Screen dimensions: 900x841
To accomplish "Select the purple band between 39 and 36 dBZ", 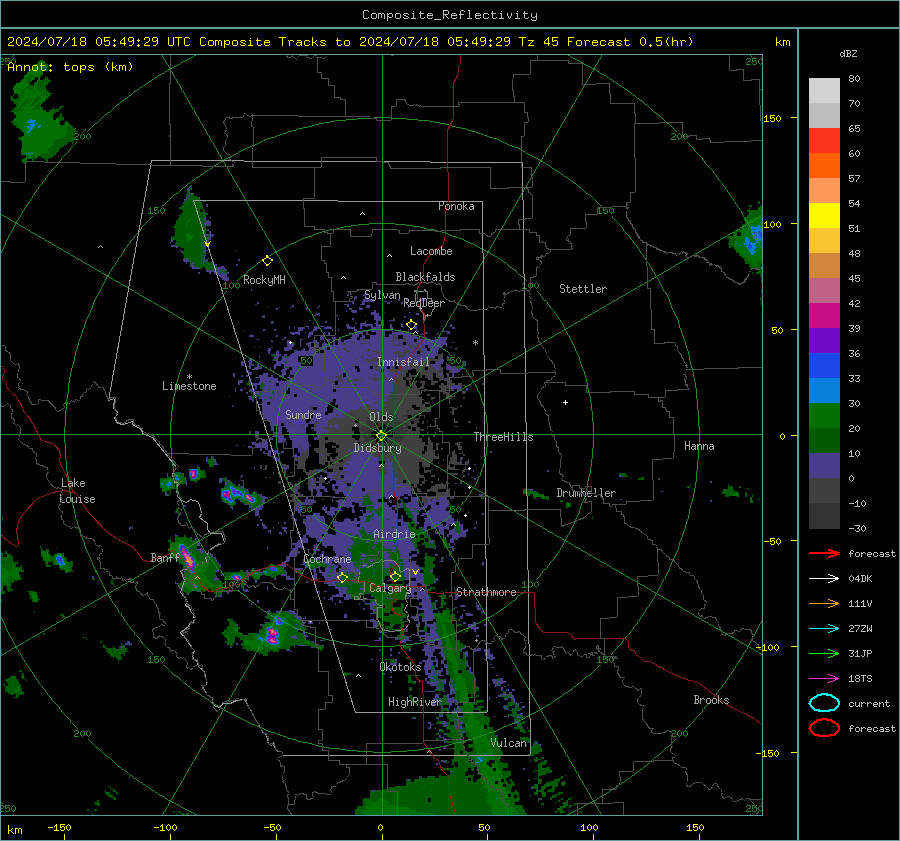I will [824, 341].
